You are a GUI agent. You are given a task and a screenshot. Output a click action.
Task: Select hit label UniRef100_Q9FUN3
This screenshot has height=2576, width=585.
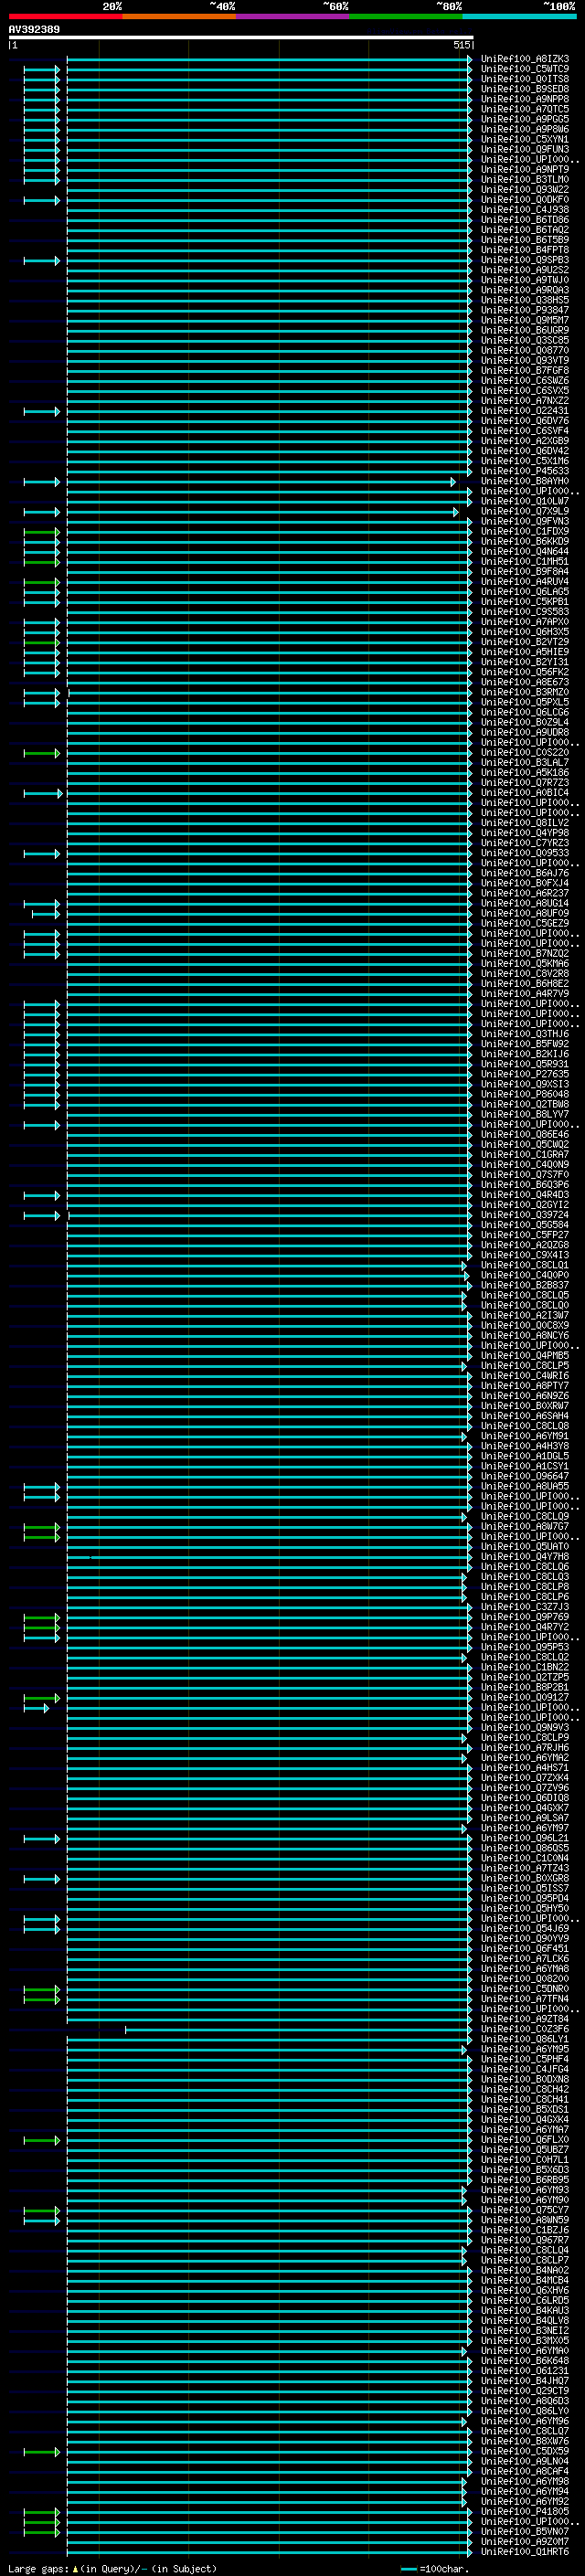click(525, 149)
